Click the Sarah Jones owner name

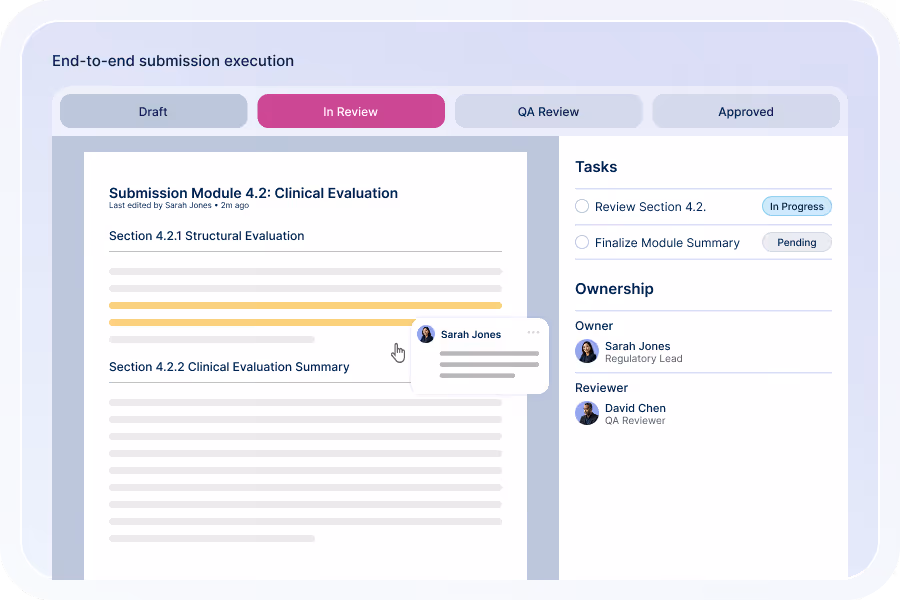click(637, 346)
